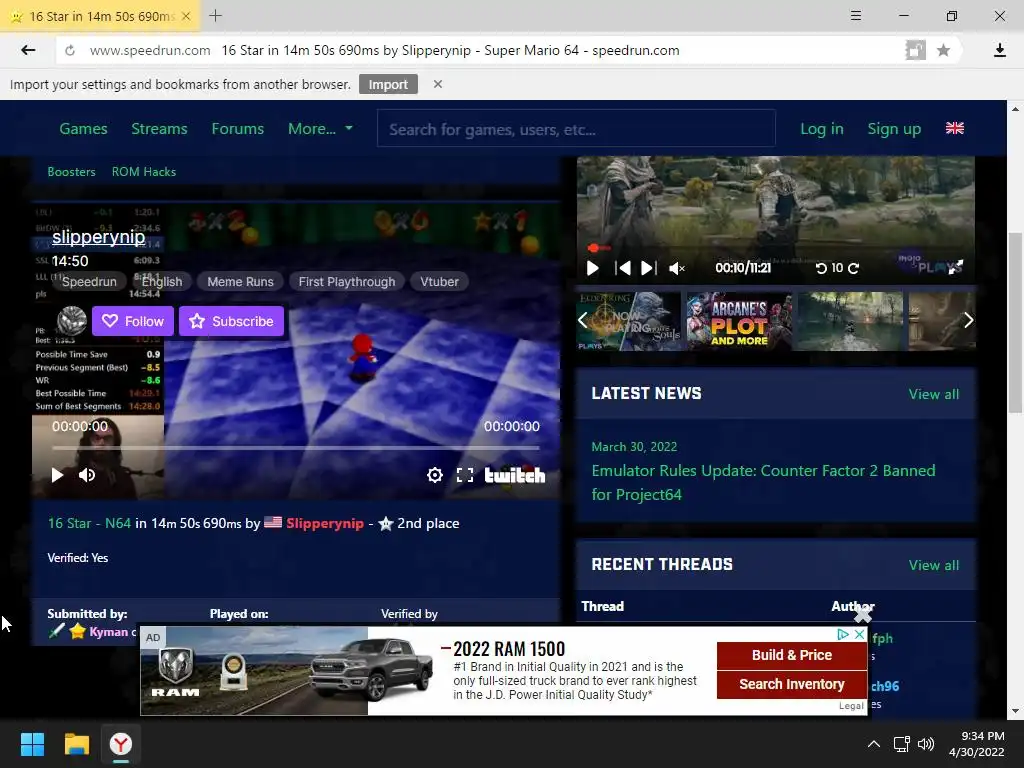
Task: Select the Now Playing Souls thumbnail
Action: click(x=628, y=321)
